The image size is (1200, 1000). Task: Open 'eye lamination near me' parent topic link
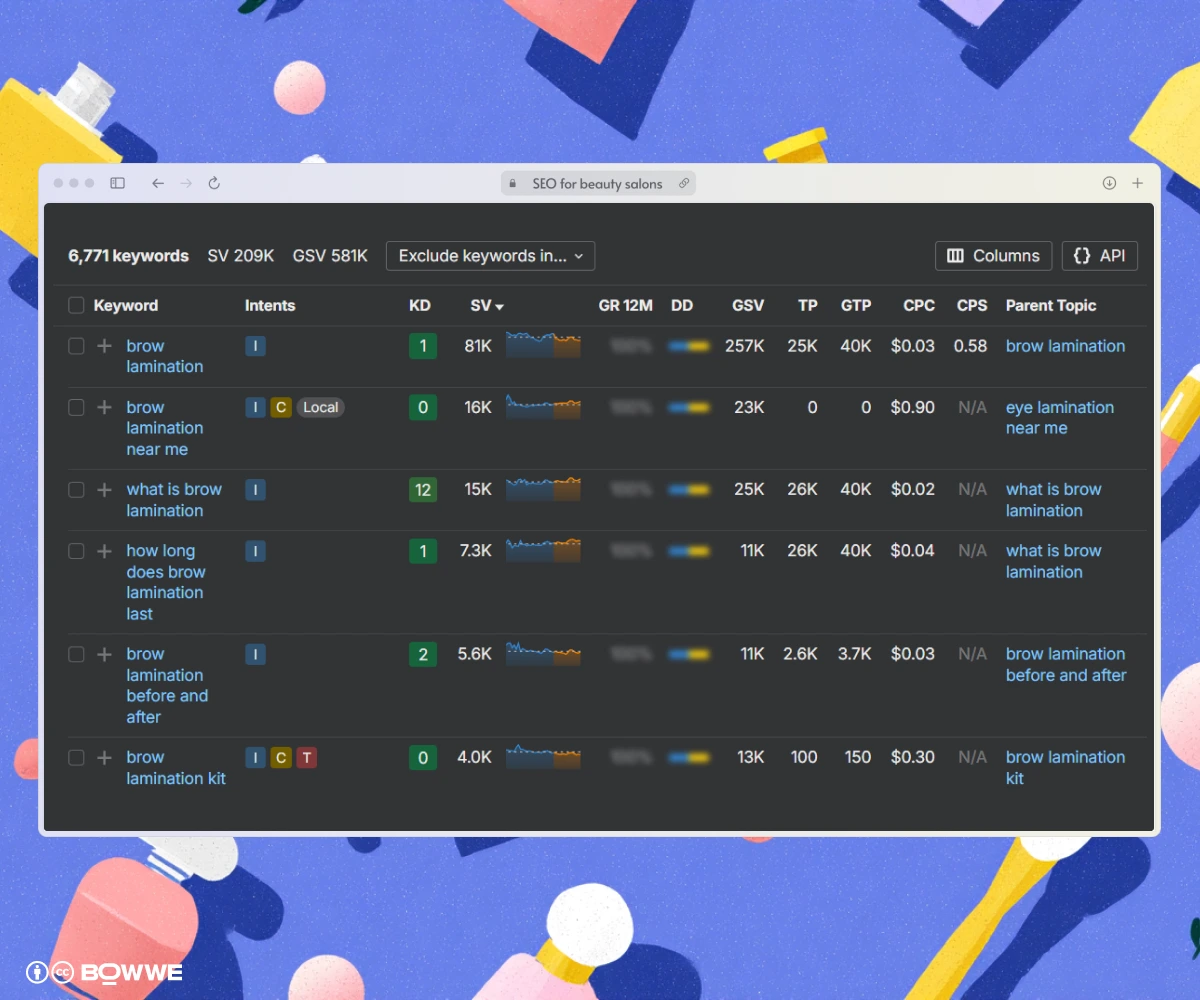coord(1059,418)
